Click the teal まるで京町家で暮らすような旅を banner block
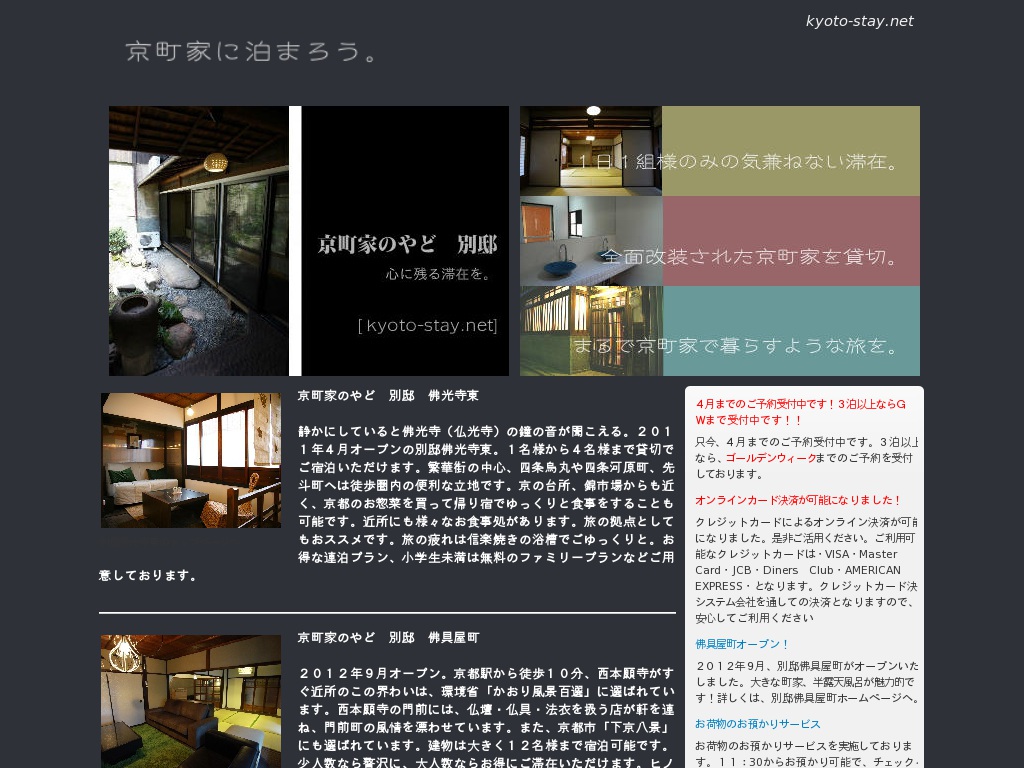The width and height of the screenshot is (1024, 768). point(790,331)
